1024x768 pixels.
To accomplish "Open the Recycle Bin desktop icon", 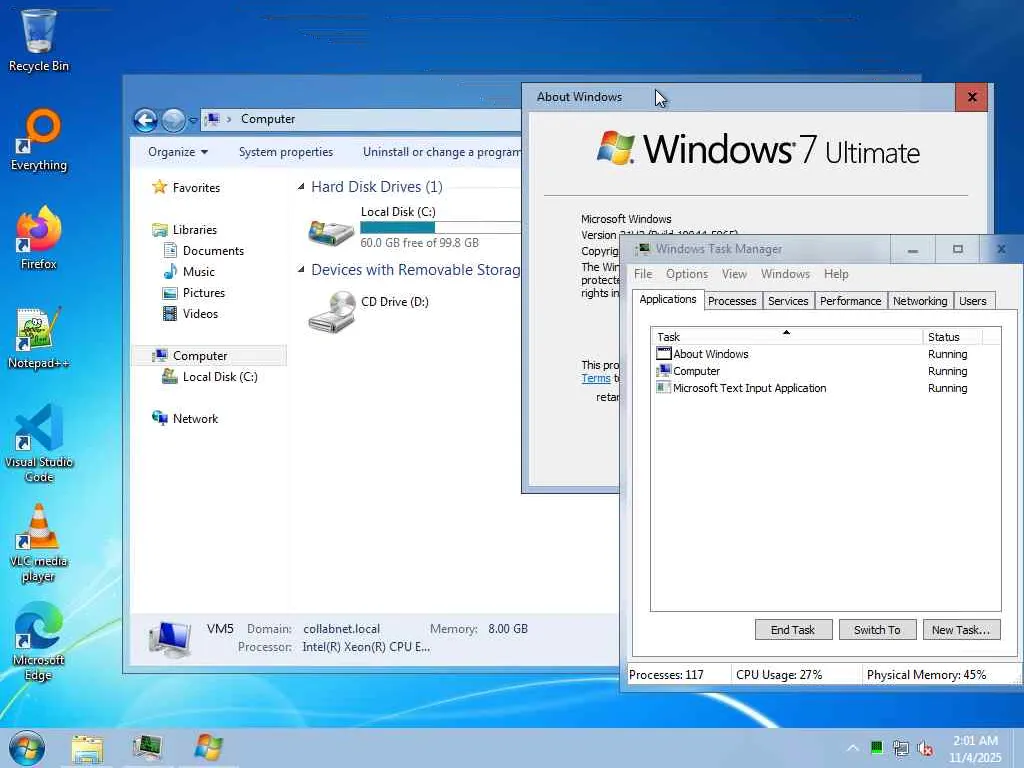I will [39, 40].
